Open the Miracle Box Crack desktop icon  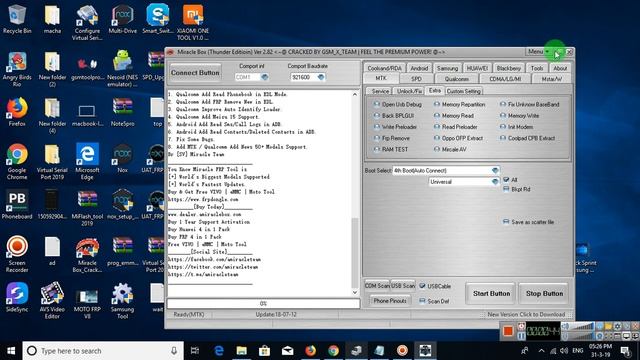click(x=87, y=255)
